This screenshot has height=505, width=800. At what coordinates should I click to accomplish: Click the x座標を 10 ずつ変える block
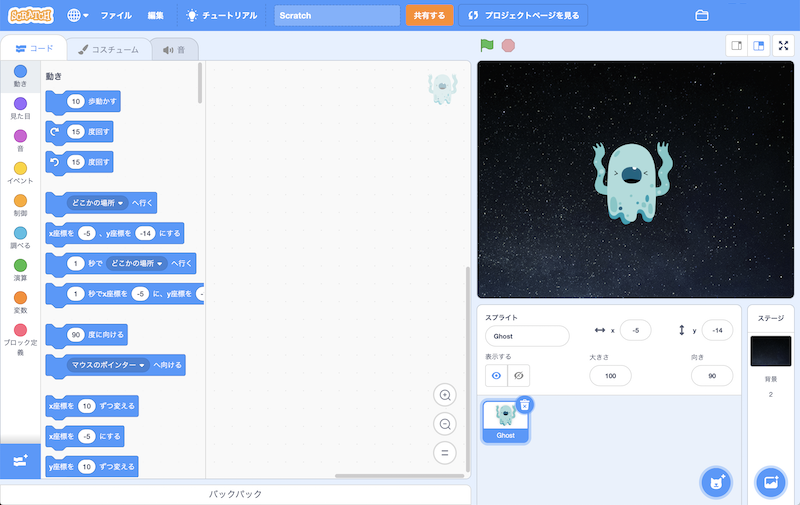[92, 406]
